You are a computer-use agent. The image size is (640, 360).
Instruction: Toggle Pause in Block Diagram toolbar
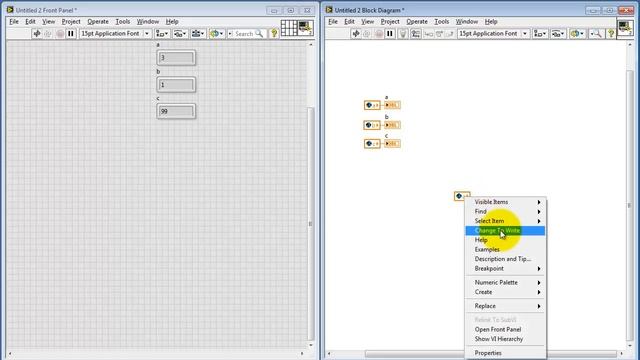pos(390,33)
